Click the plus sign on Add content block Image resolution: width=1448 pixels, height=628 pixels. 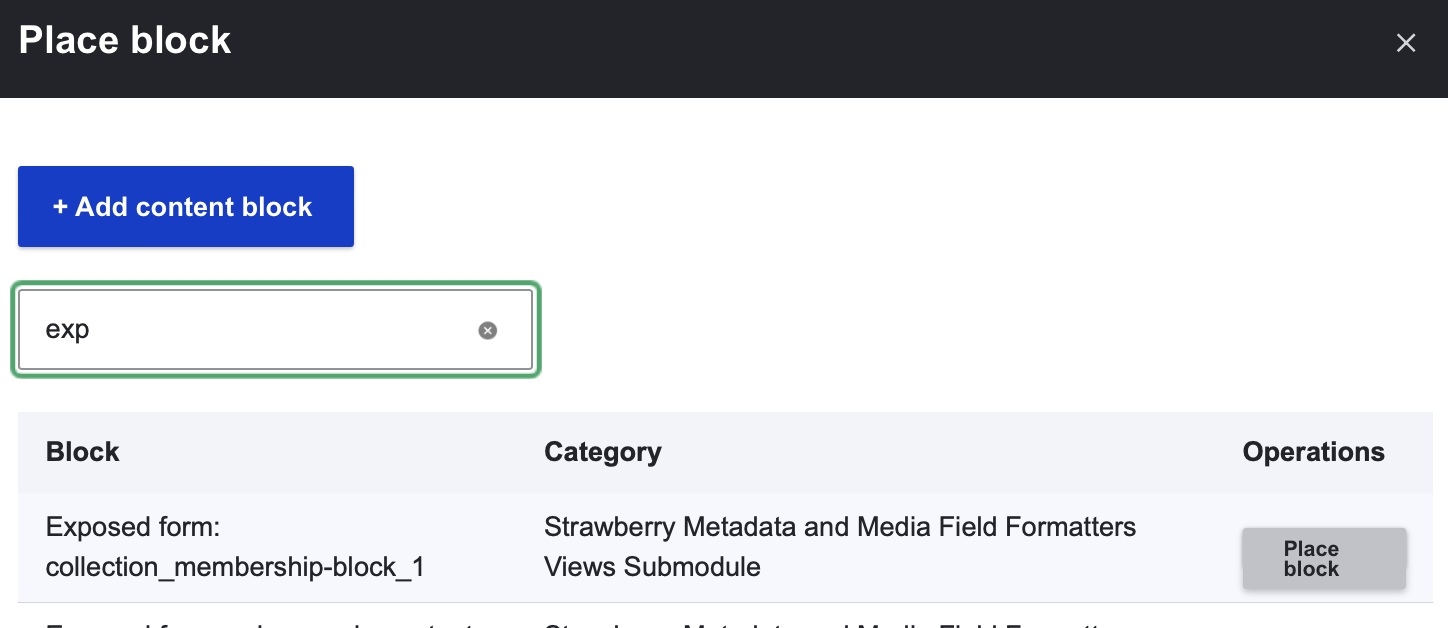[60, 207]
